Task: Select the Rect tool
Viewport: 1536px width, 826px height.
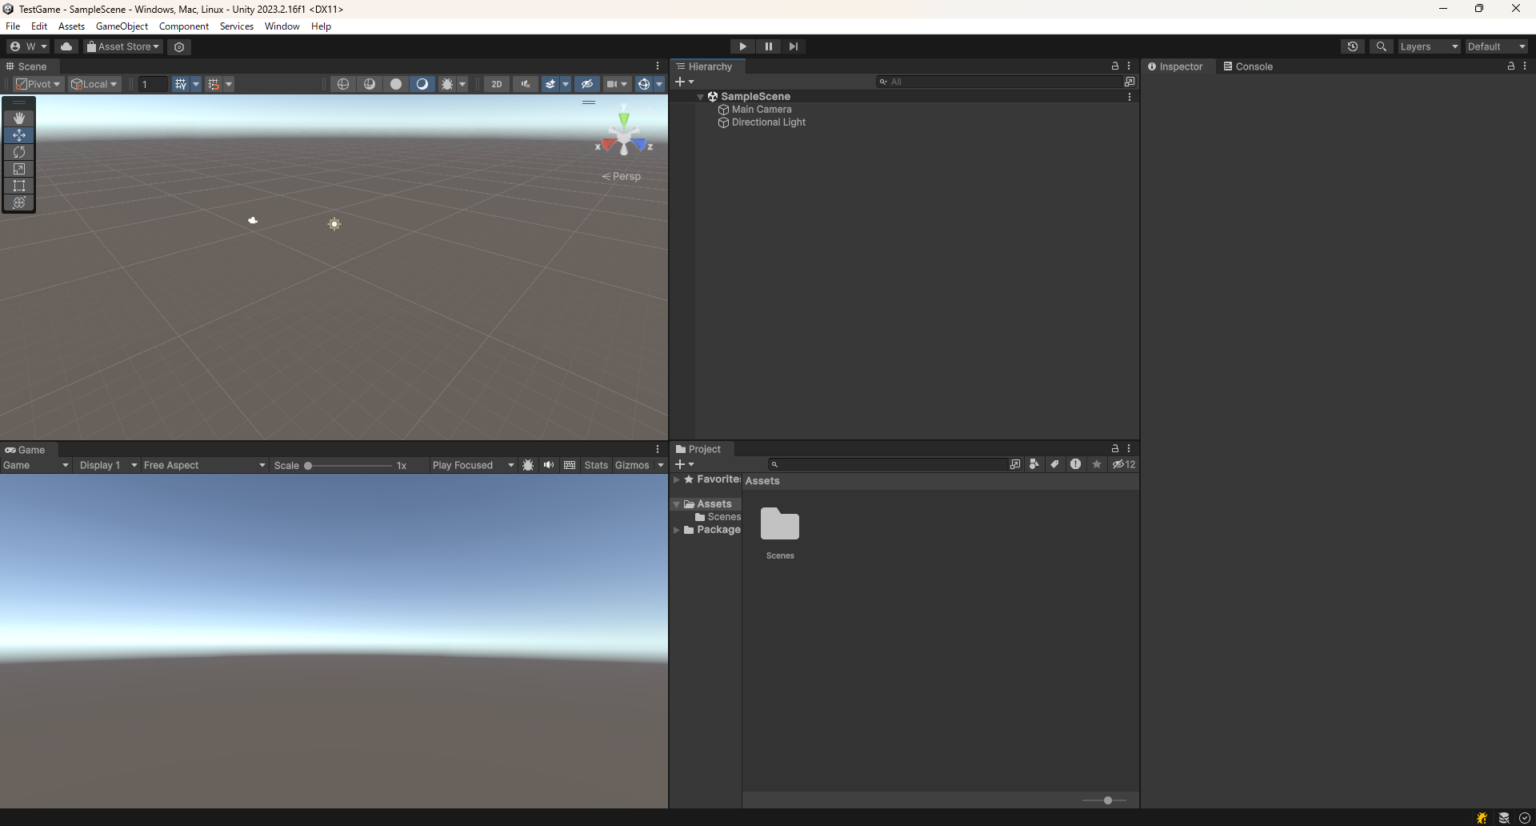Action: [19, 185]
